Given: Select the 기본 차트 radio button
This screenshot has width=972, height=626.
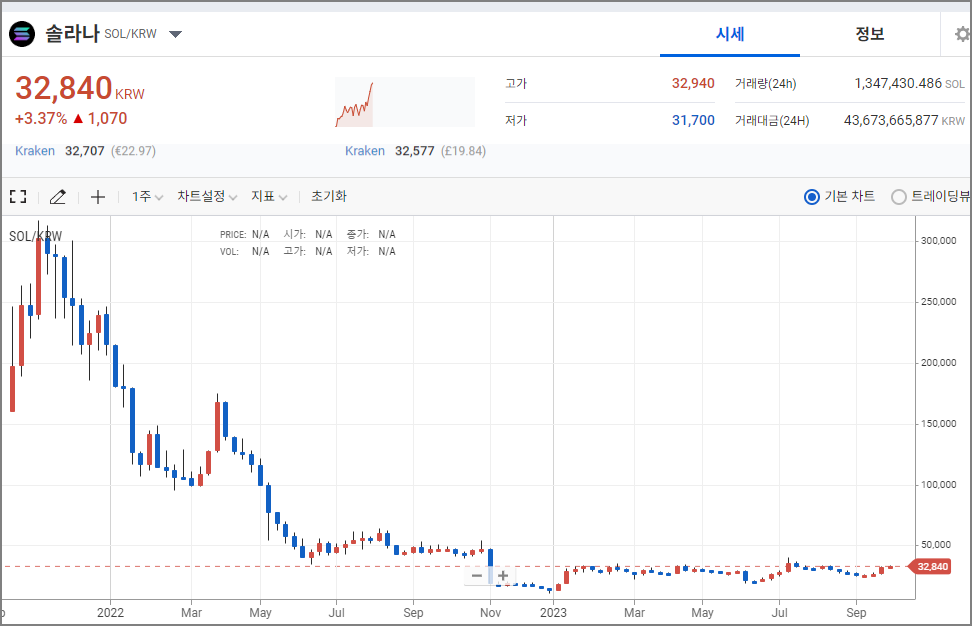Looking at the screenshot, I should [x=811, y=197].
